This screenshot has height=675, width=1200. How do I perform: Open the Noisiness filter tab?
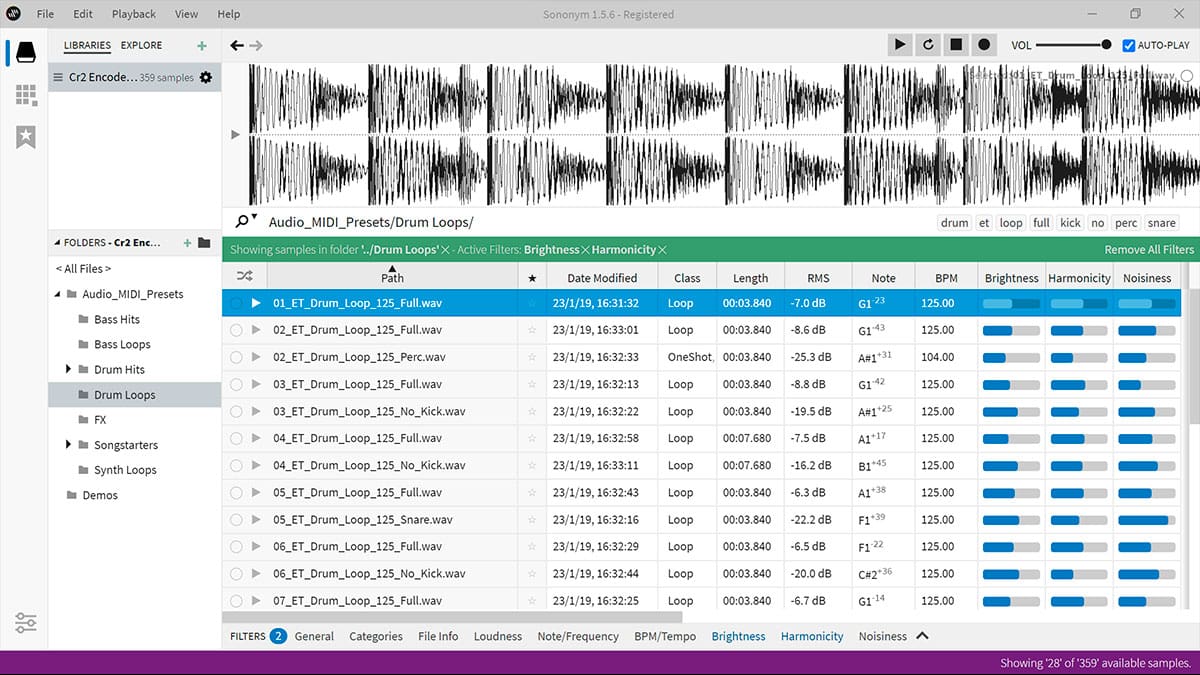883,636
